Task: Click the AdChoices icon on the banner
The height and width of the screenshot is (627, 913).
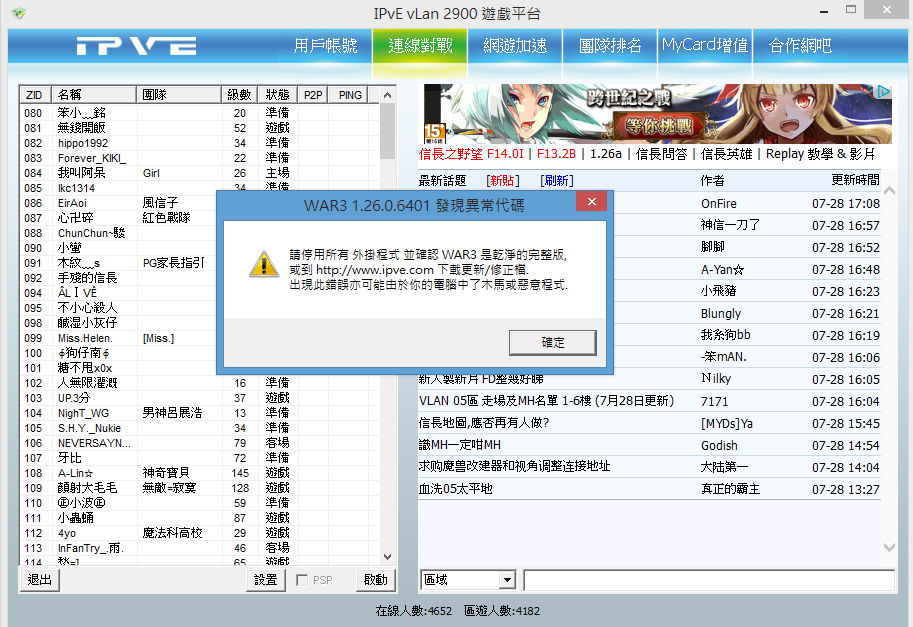Action: (x=884, y=91)
